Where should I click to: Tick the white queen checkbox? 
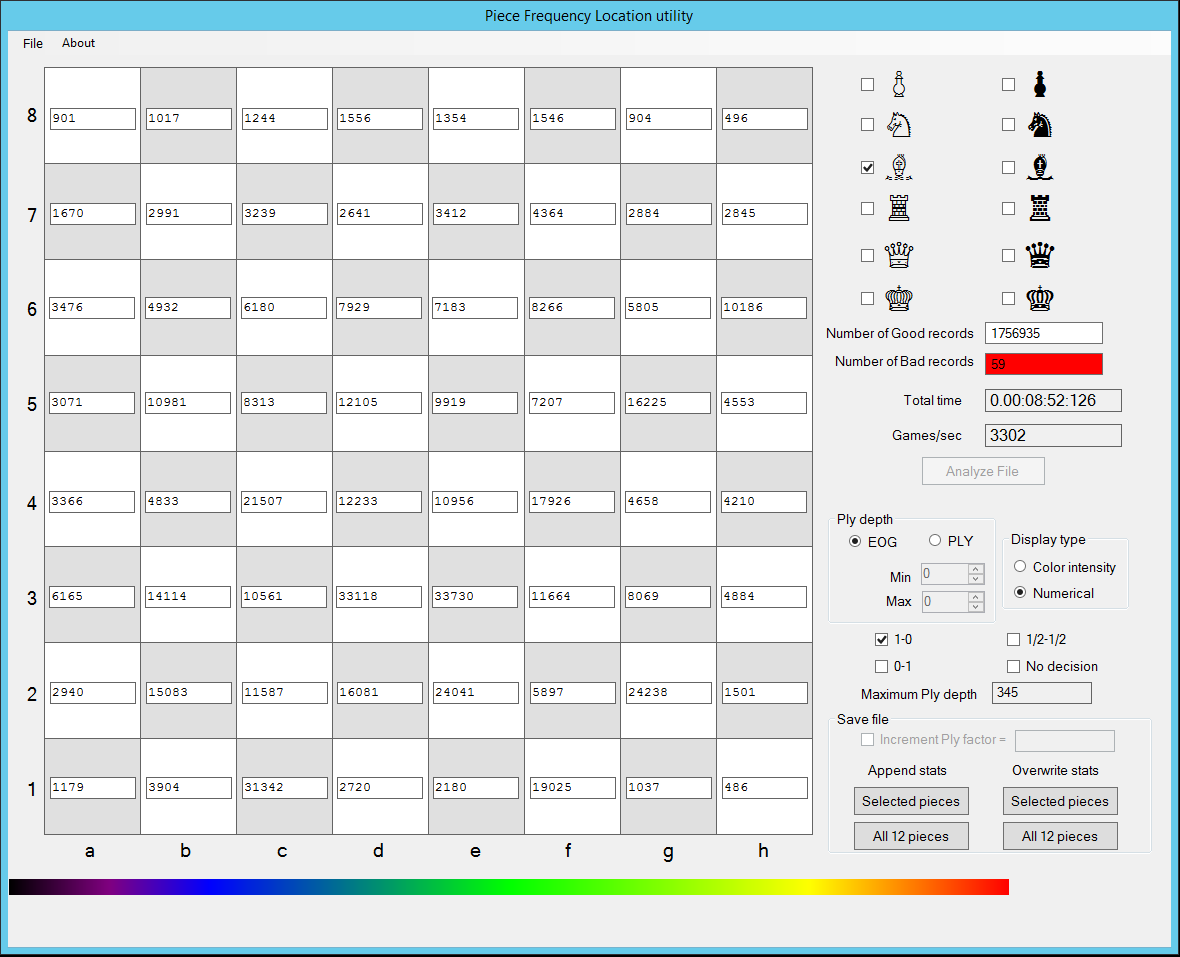[868, 256]
